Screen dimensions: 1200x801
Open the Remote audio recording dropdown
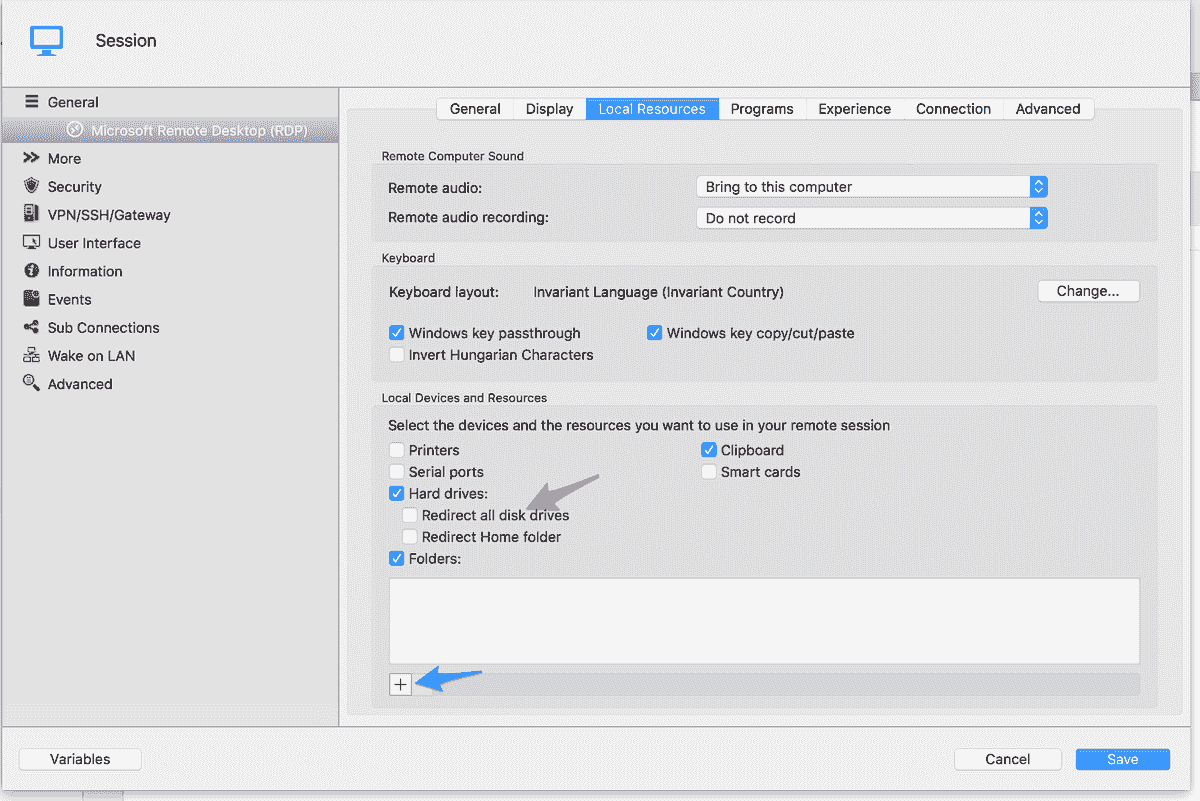tap(870, 217)
